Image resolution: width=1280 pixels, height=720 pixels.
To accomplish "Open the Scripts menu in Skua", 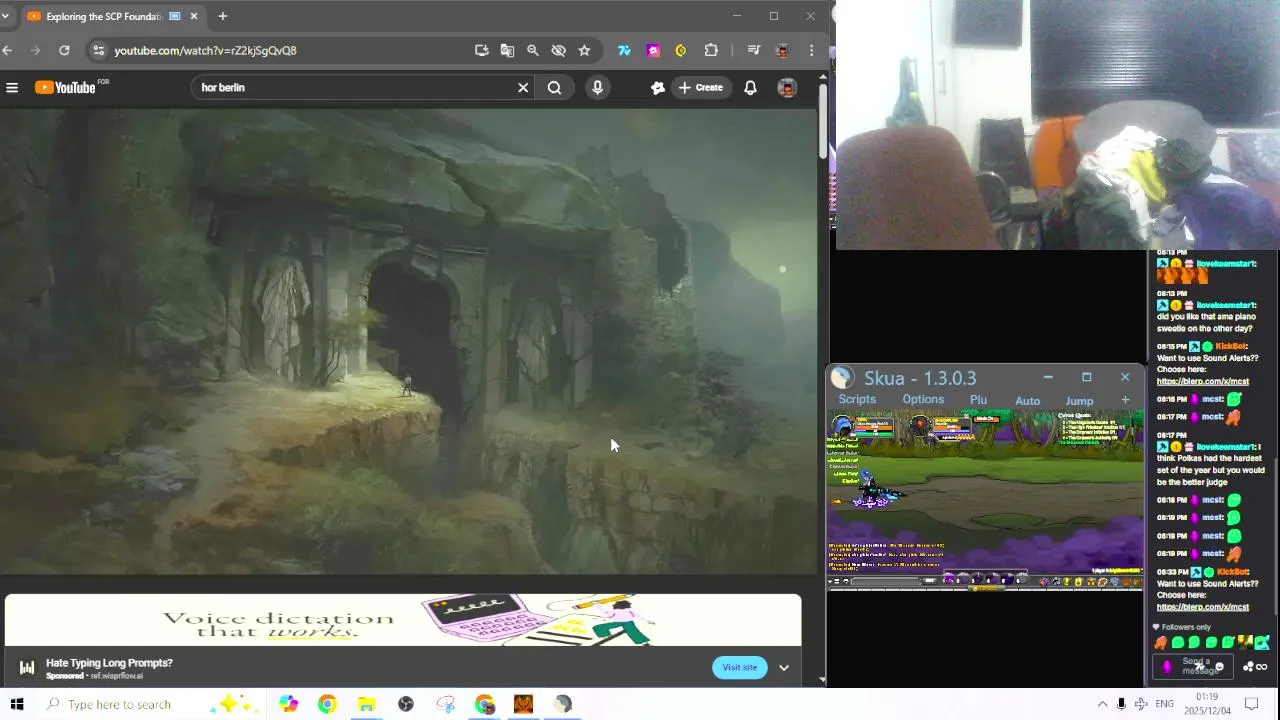I will click(x=857, y=399).
